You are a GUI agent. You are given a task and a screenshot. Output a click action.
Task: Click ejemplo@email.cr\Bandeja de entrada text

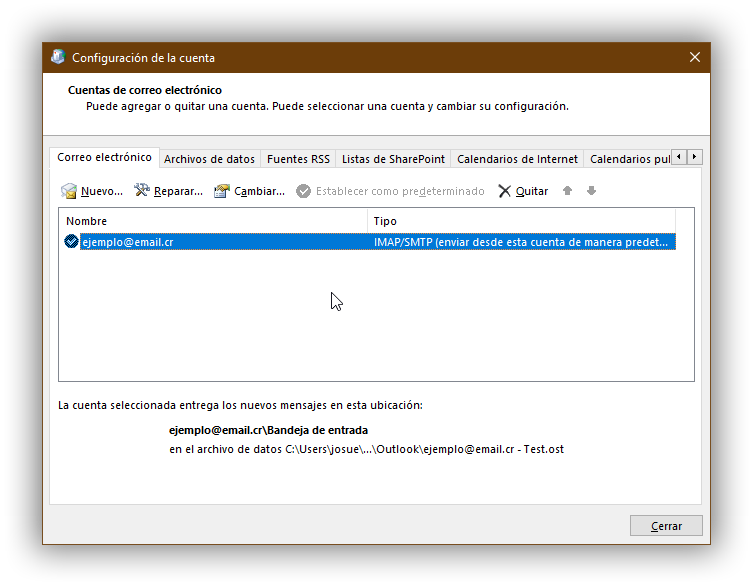click(x=268, y=430)
